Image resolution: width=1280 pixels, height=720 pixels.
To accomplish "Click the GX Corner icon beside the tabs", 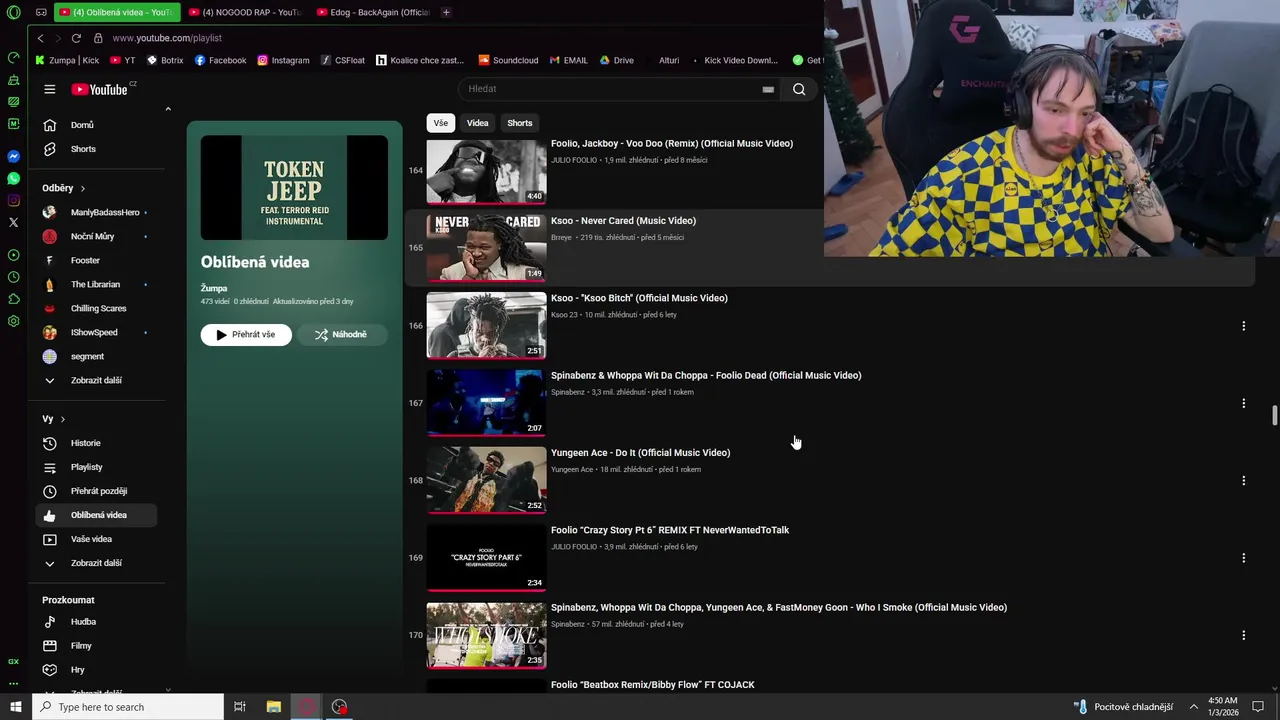I will point(41,12).
